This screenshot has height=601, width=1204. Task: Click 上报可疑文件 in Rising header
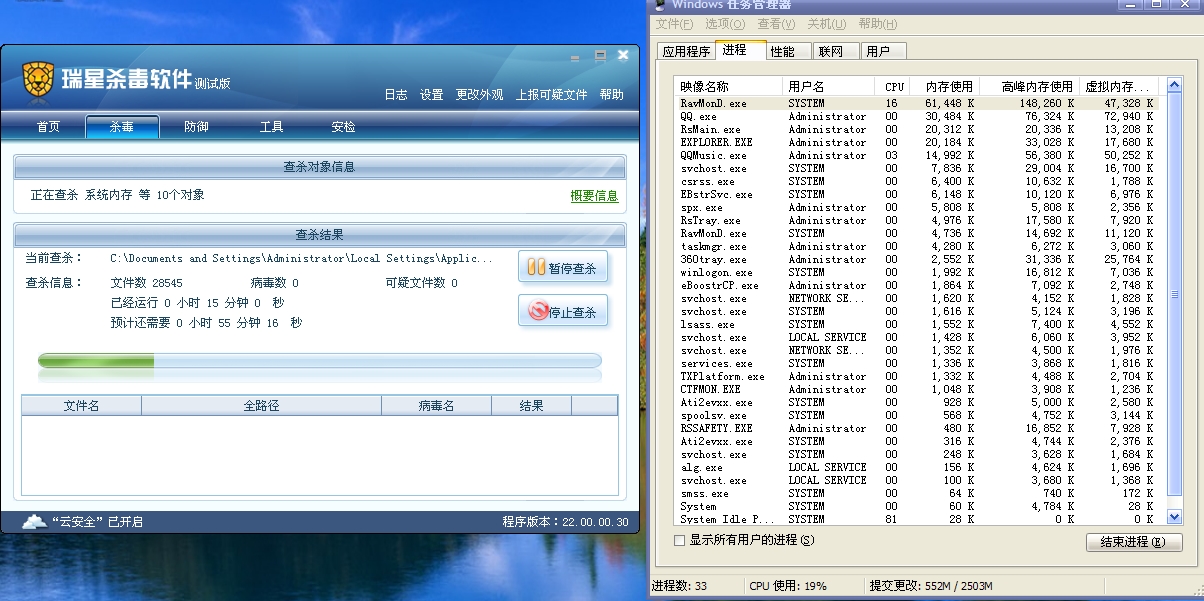(x=552, y=95)
